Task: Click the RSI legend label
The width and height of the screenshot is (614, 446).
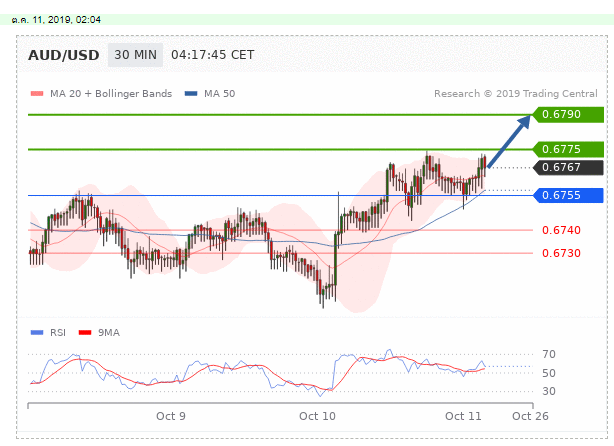Action: (58, 332)
